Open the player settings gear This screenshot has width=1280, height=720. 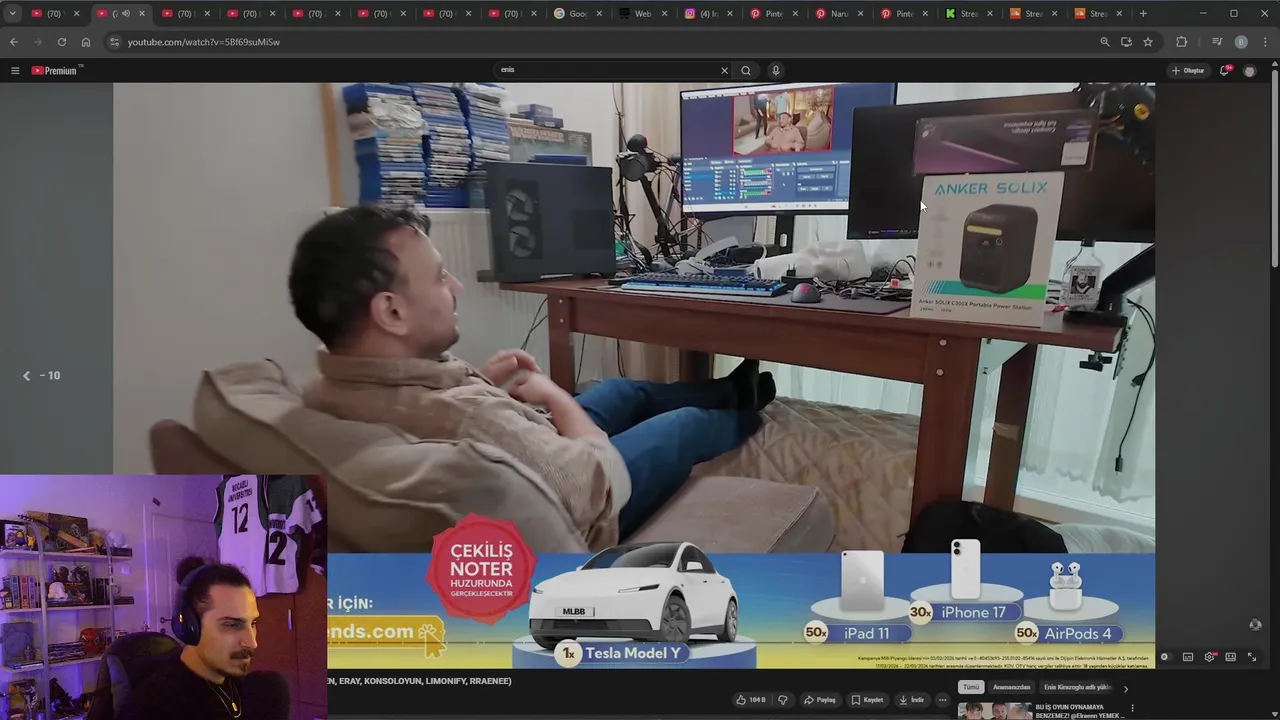coord(1209,657)
